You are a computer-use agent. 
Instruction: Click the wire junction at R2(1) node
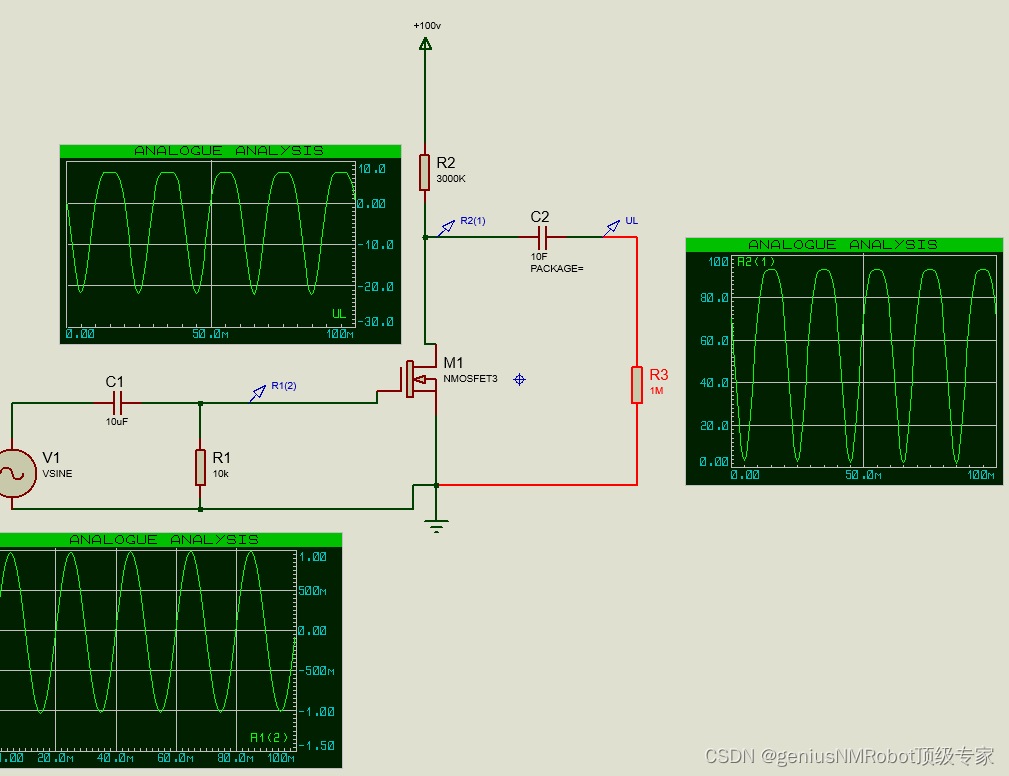click(425, 237)
